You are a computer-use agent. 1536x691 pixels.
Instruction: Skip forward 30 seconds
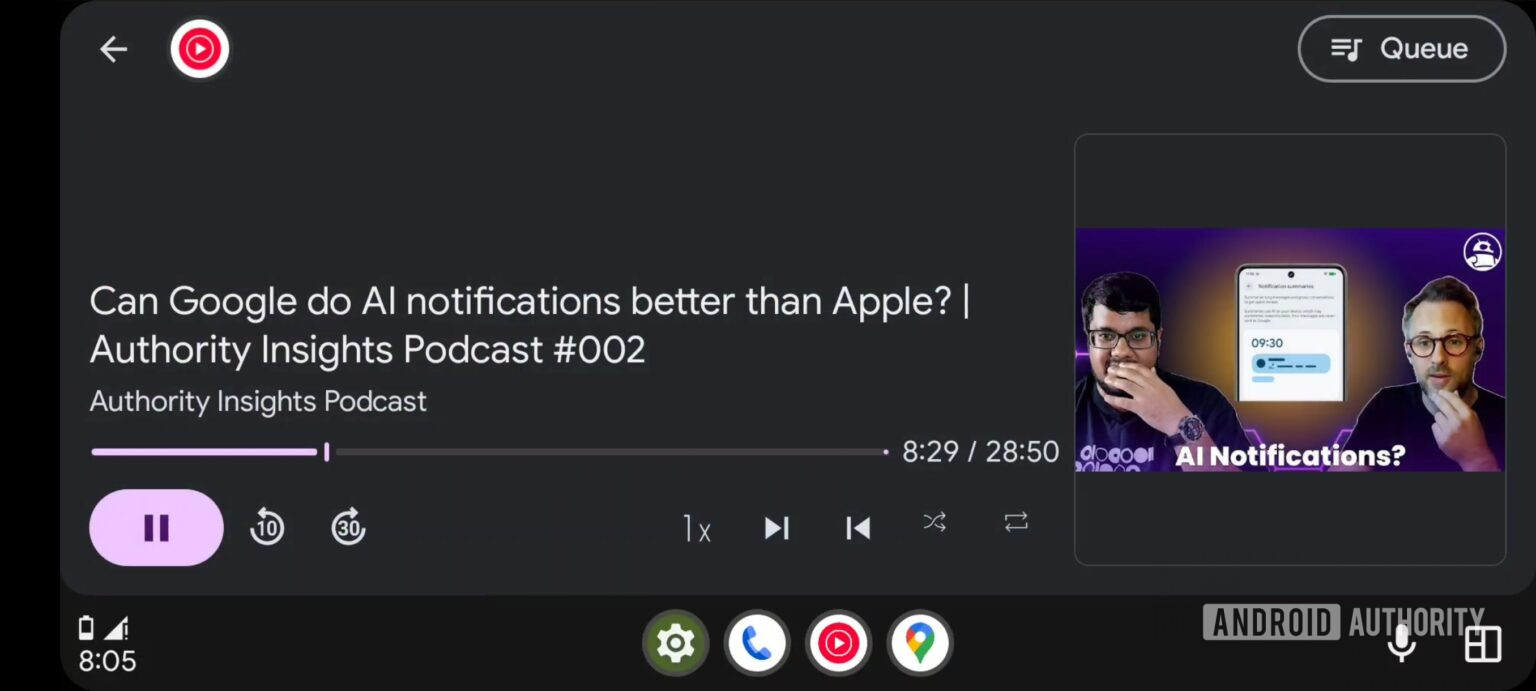[347, 528]
